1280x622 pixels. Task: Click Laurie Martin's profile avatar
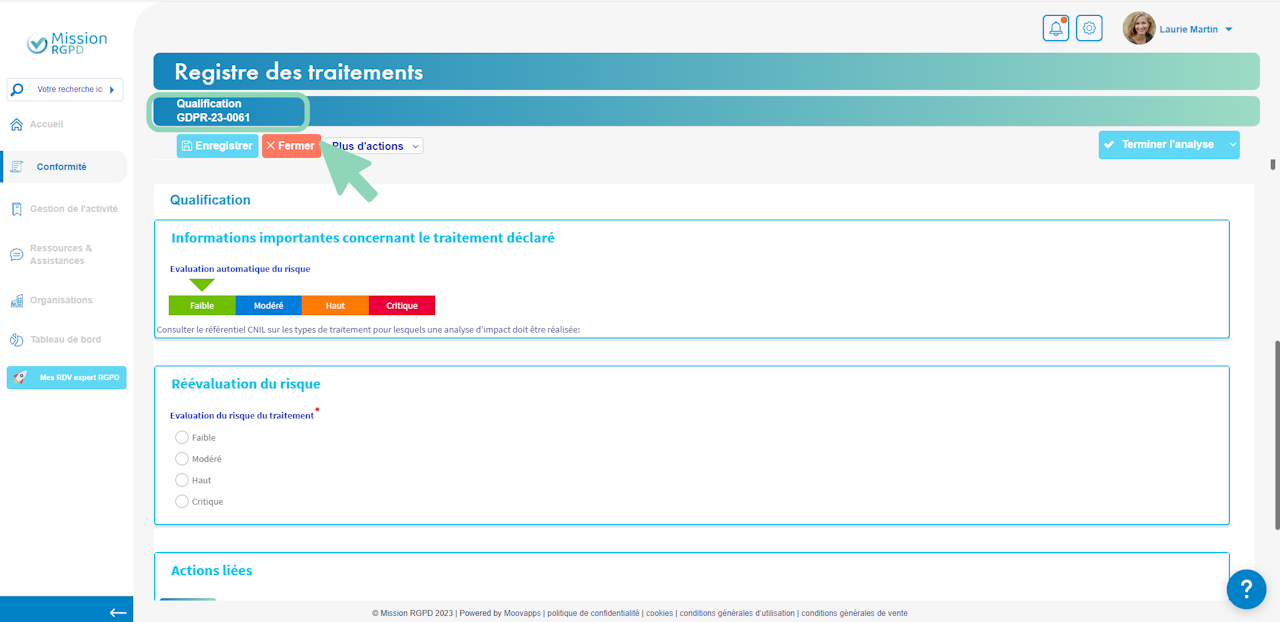(x=1139, y=28)
